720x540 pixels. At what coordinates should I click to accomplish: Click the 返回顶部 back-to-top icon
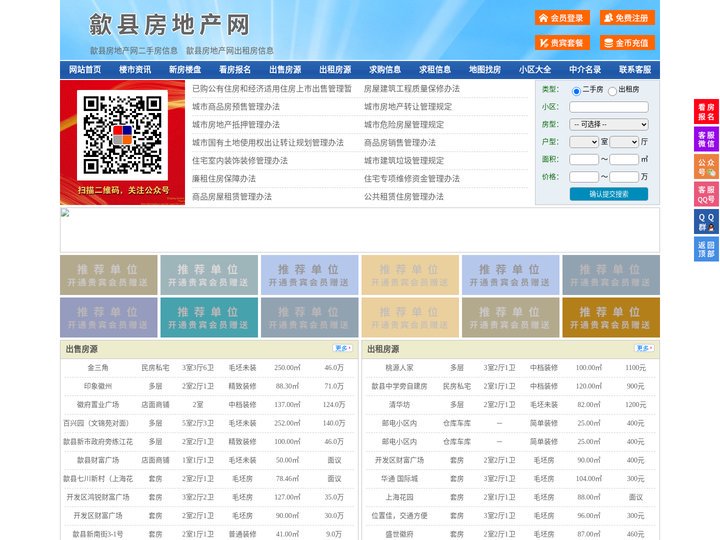[x=706, y=249]
